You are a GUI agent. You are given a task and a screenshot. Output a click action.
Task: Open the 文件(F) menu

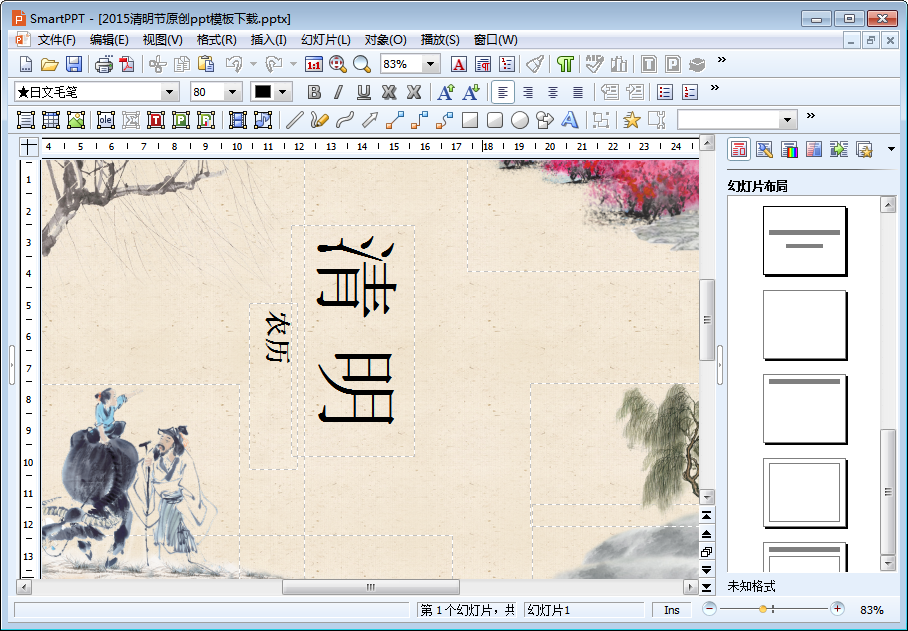click(56, 40)
